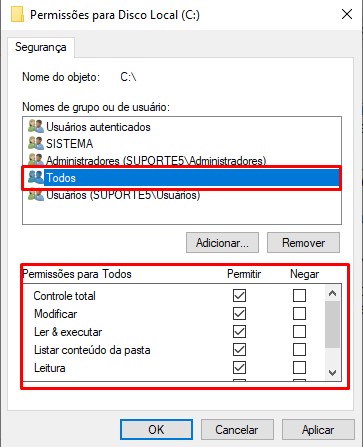Click the Administradores group icon

(x=36, y=160)
